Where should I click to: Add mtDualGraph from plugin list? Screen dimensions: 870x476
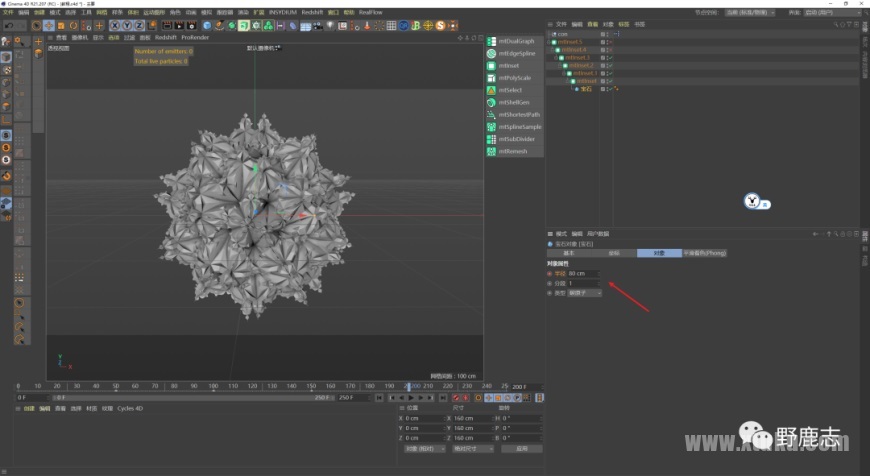click(x=514, y=41)
